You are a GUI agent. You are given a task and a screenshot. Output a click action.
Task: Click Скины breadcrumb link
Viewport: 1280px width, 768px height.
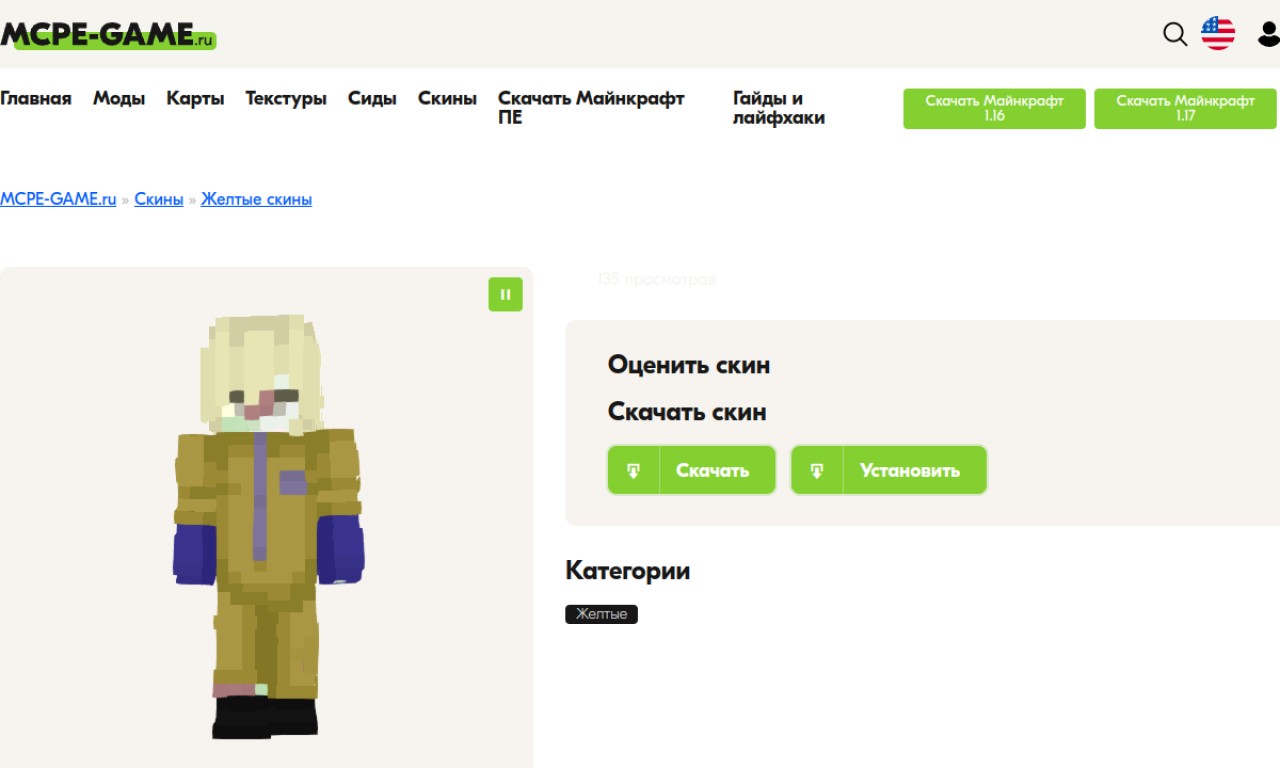[x=159, y=199]
